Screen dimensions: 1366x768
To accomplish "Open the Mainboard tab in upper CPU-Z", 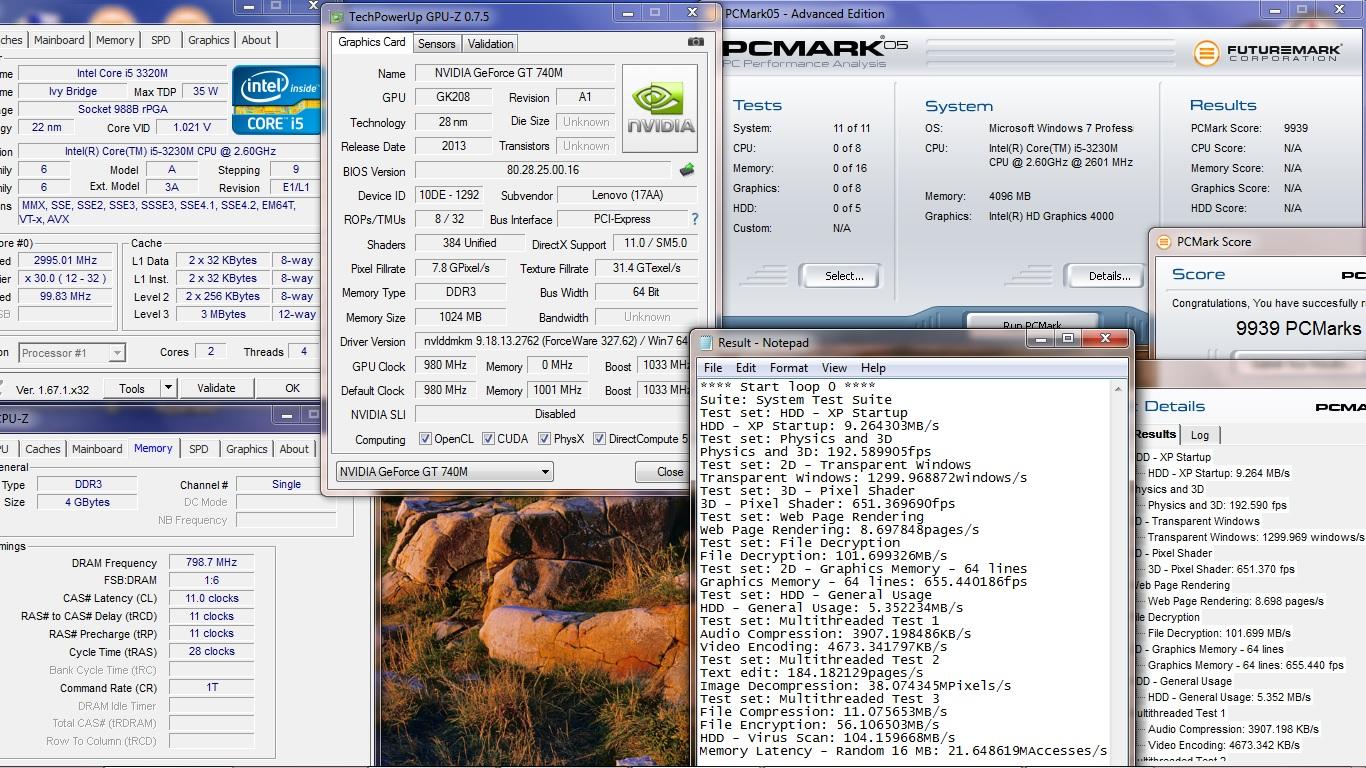I will [x=59, y=40].
